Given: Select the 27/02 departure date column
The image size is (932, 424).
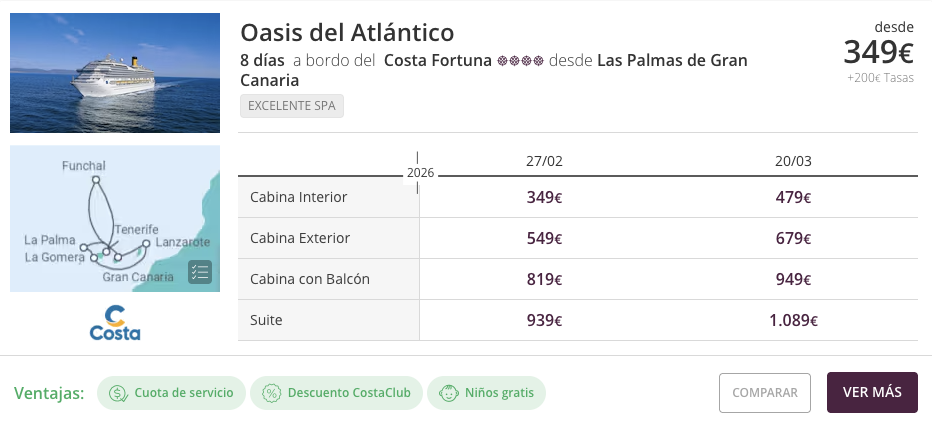Looking at the screenshot, I should (x=544, y=161).
